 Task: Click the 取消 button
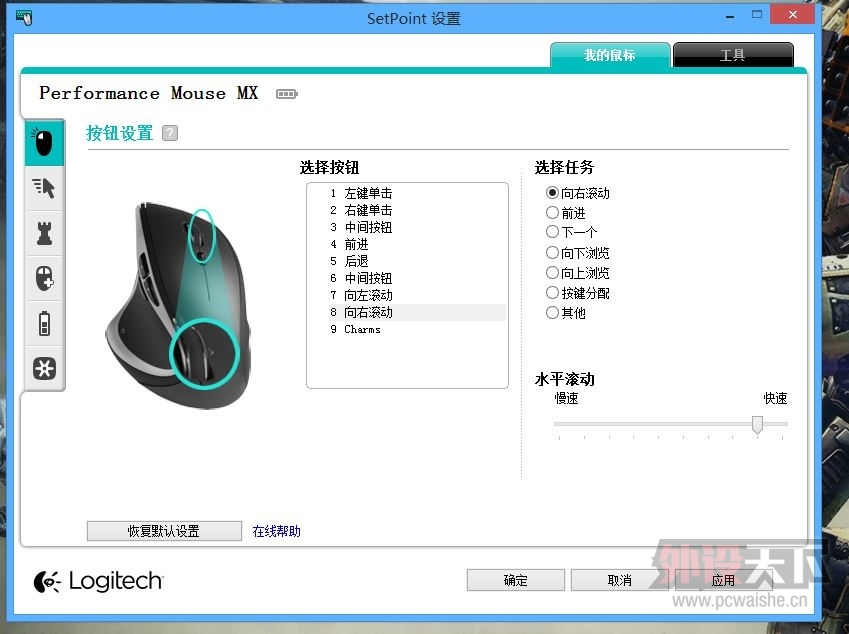click(x=619, y=580)
